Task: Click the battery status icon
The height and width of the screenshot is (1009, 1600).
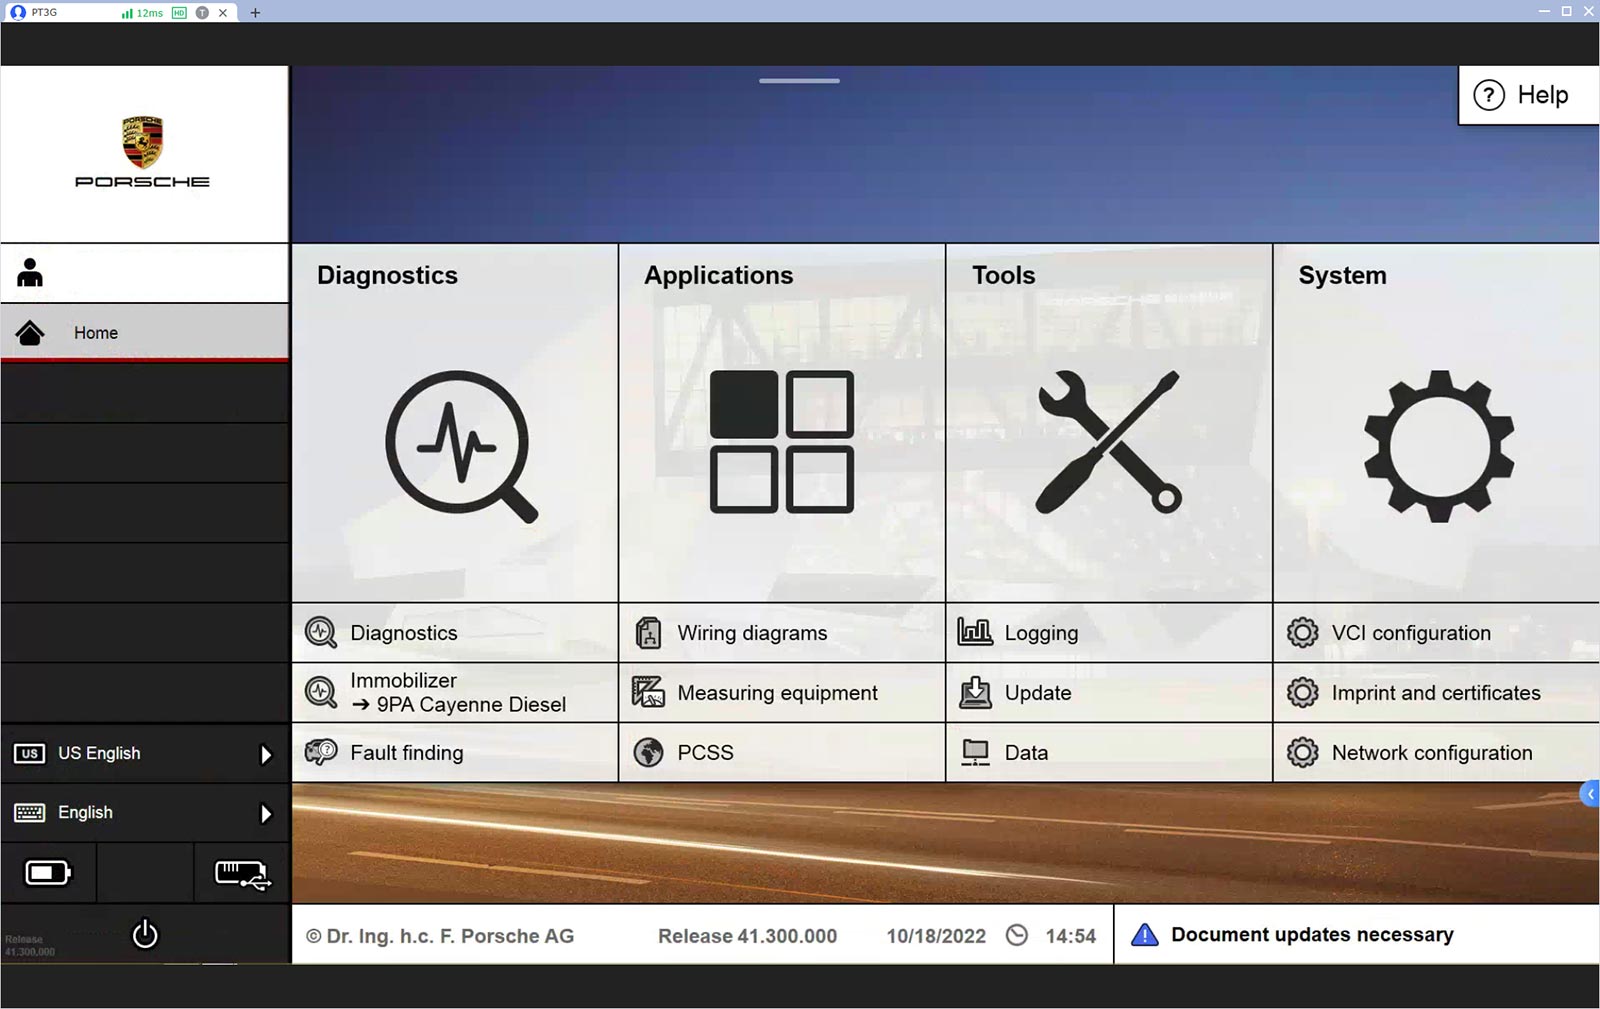Action: click(48, 873)
